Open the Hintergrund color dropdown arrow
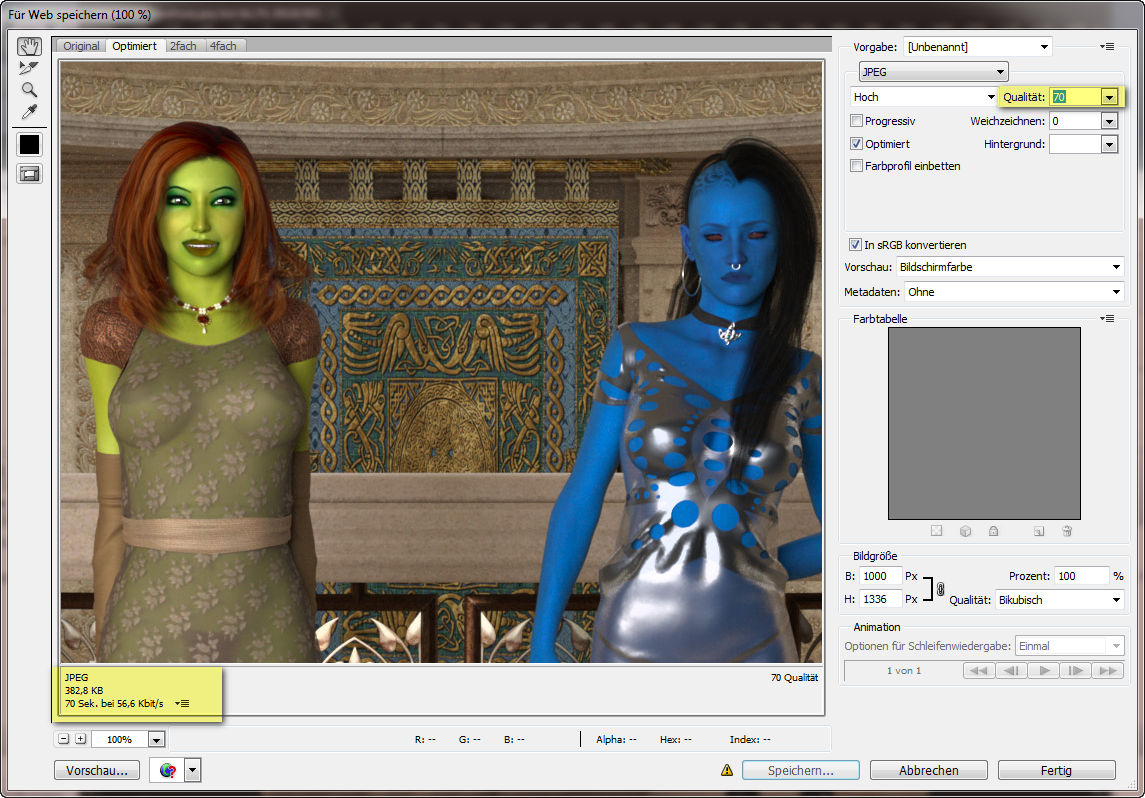The image size is (1145, 798). tap(1109, 145)
